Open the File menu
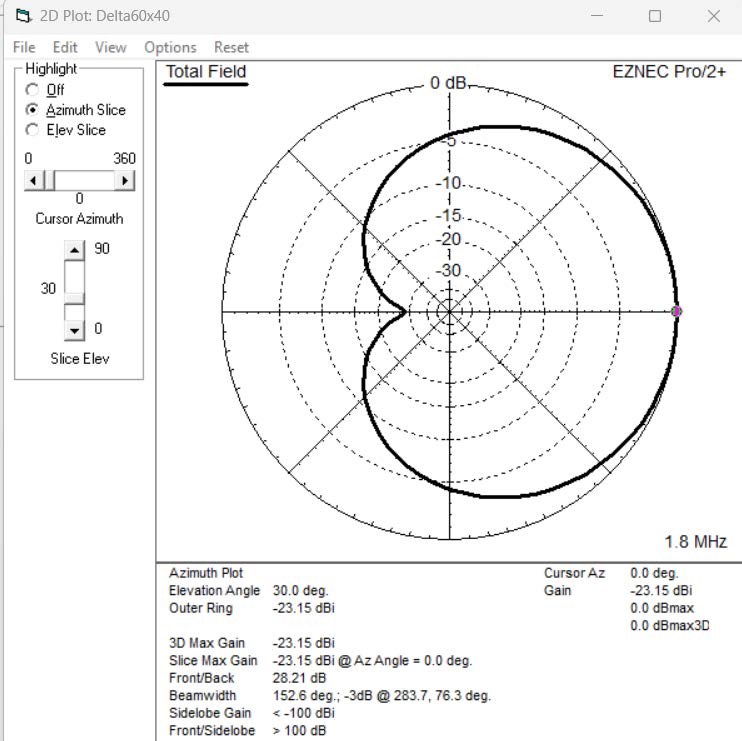The height and width of the screenshot is (741, 742). (x=24, y=47)
